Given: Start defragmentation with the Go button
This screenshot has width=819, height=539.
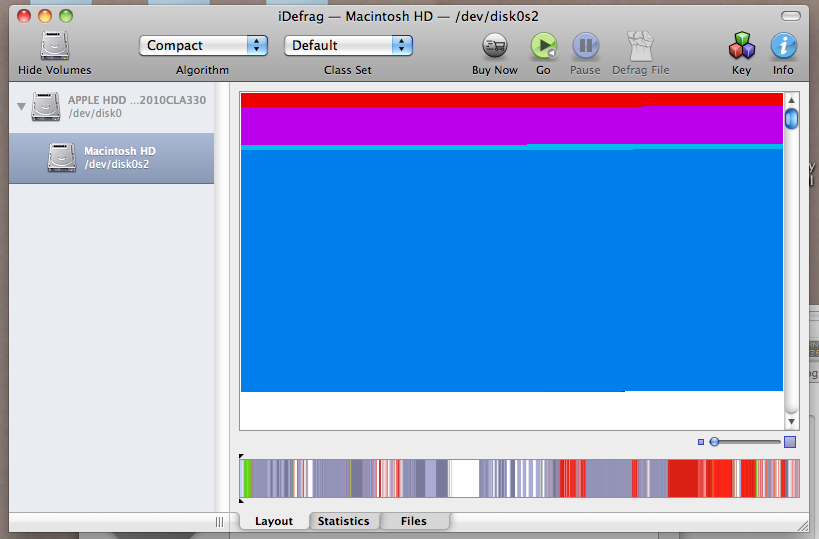Looking at the screenshot, I should coord(543,46).
